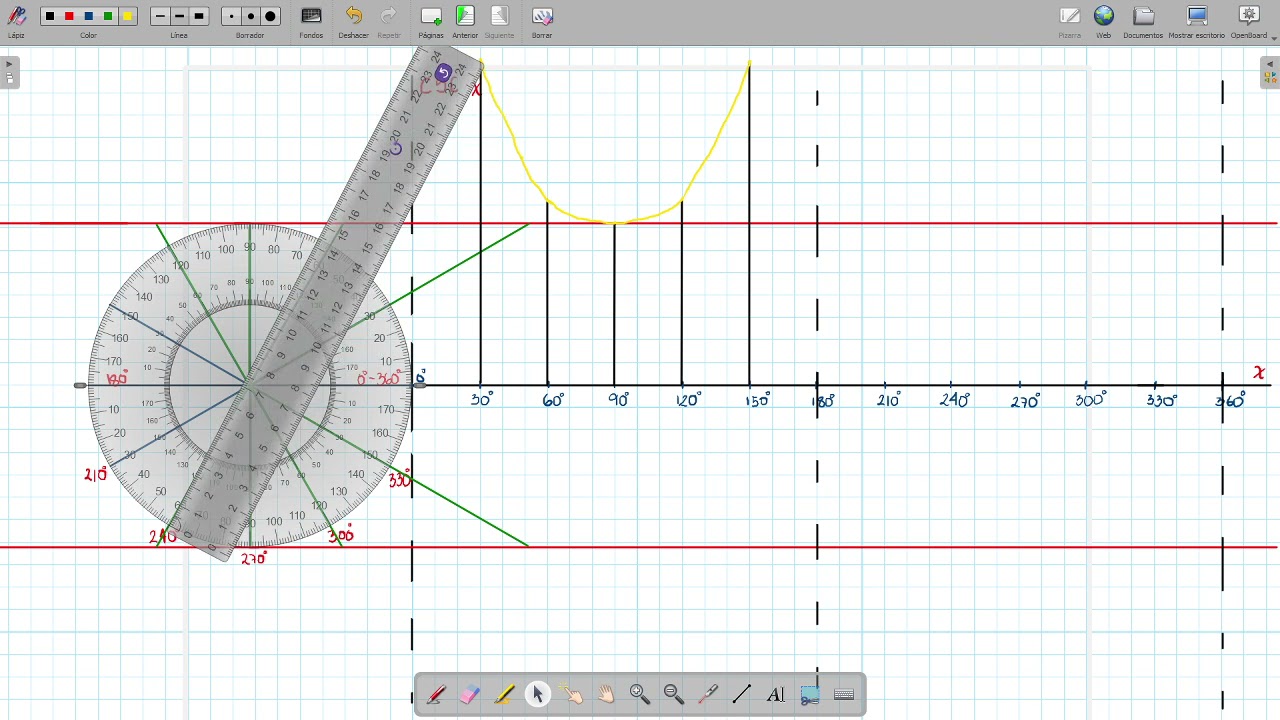The width and height of the screenshot is (1280, 720).
Task: Click the 30° label on the x-axis
Action: click(x=482, y=400)
